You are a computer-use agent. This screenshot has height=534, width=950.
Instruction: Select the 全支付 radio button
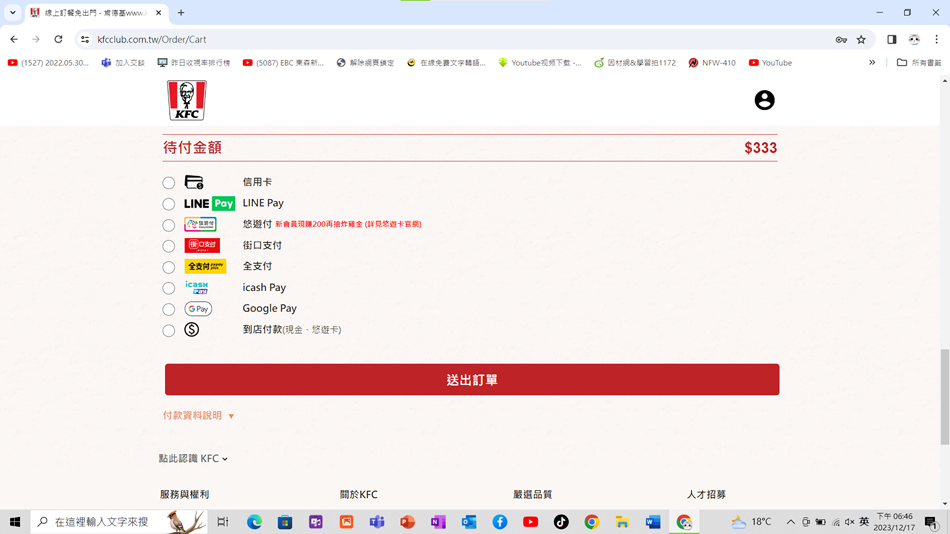[168, 267]
